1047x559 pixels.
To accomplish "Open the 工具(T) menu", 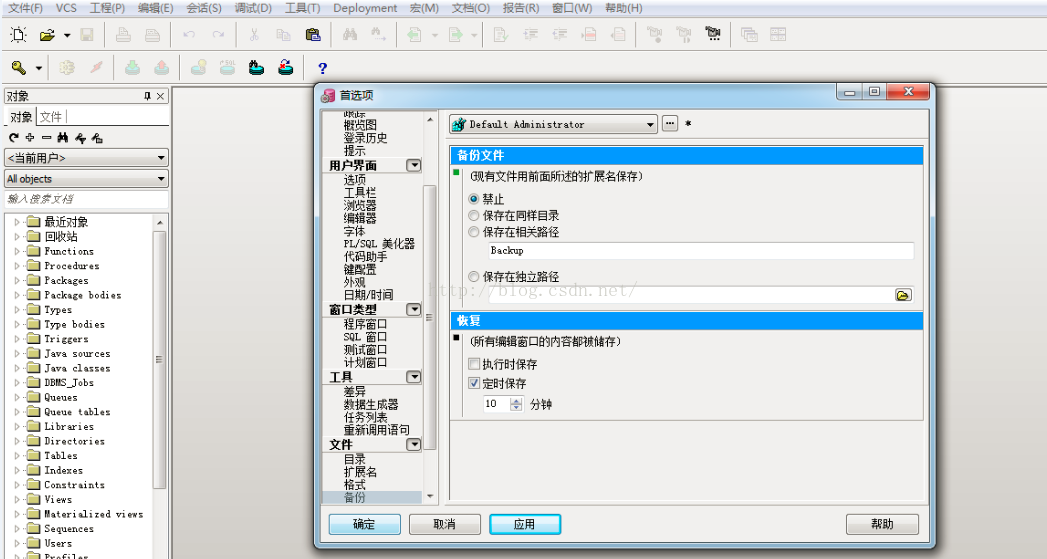I will click(302, 8).
